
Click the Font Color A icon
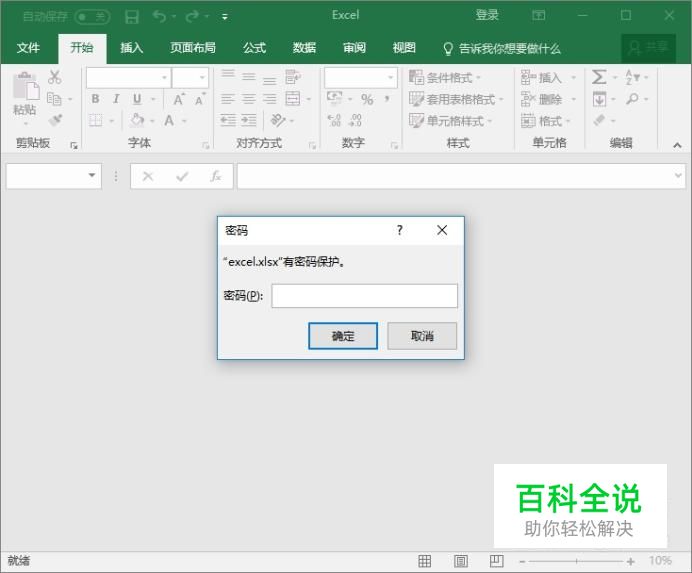click(169, 120)
